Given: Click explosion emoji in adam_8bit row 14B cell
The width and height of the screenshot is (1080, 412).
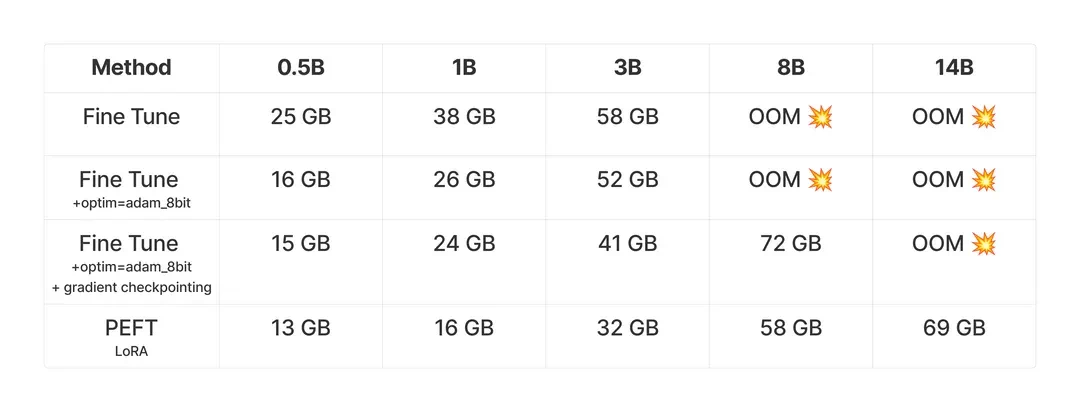Looking at the screenshot, I should [984, 181].
